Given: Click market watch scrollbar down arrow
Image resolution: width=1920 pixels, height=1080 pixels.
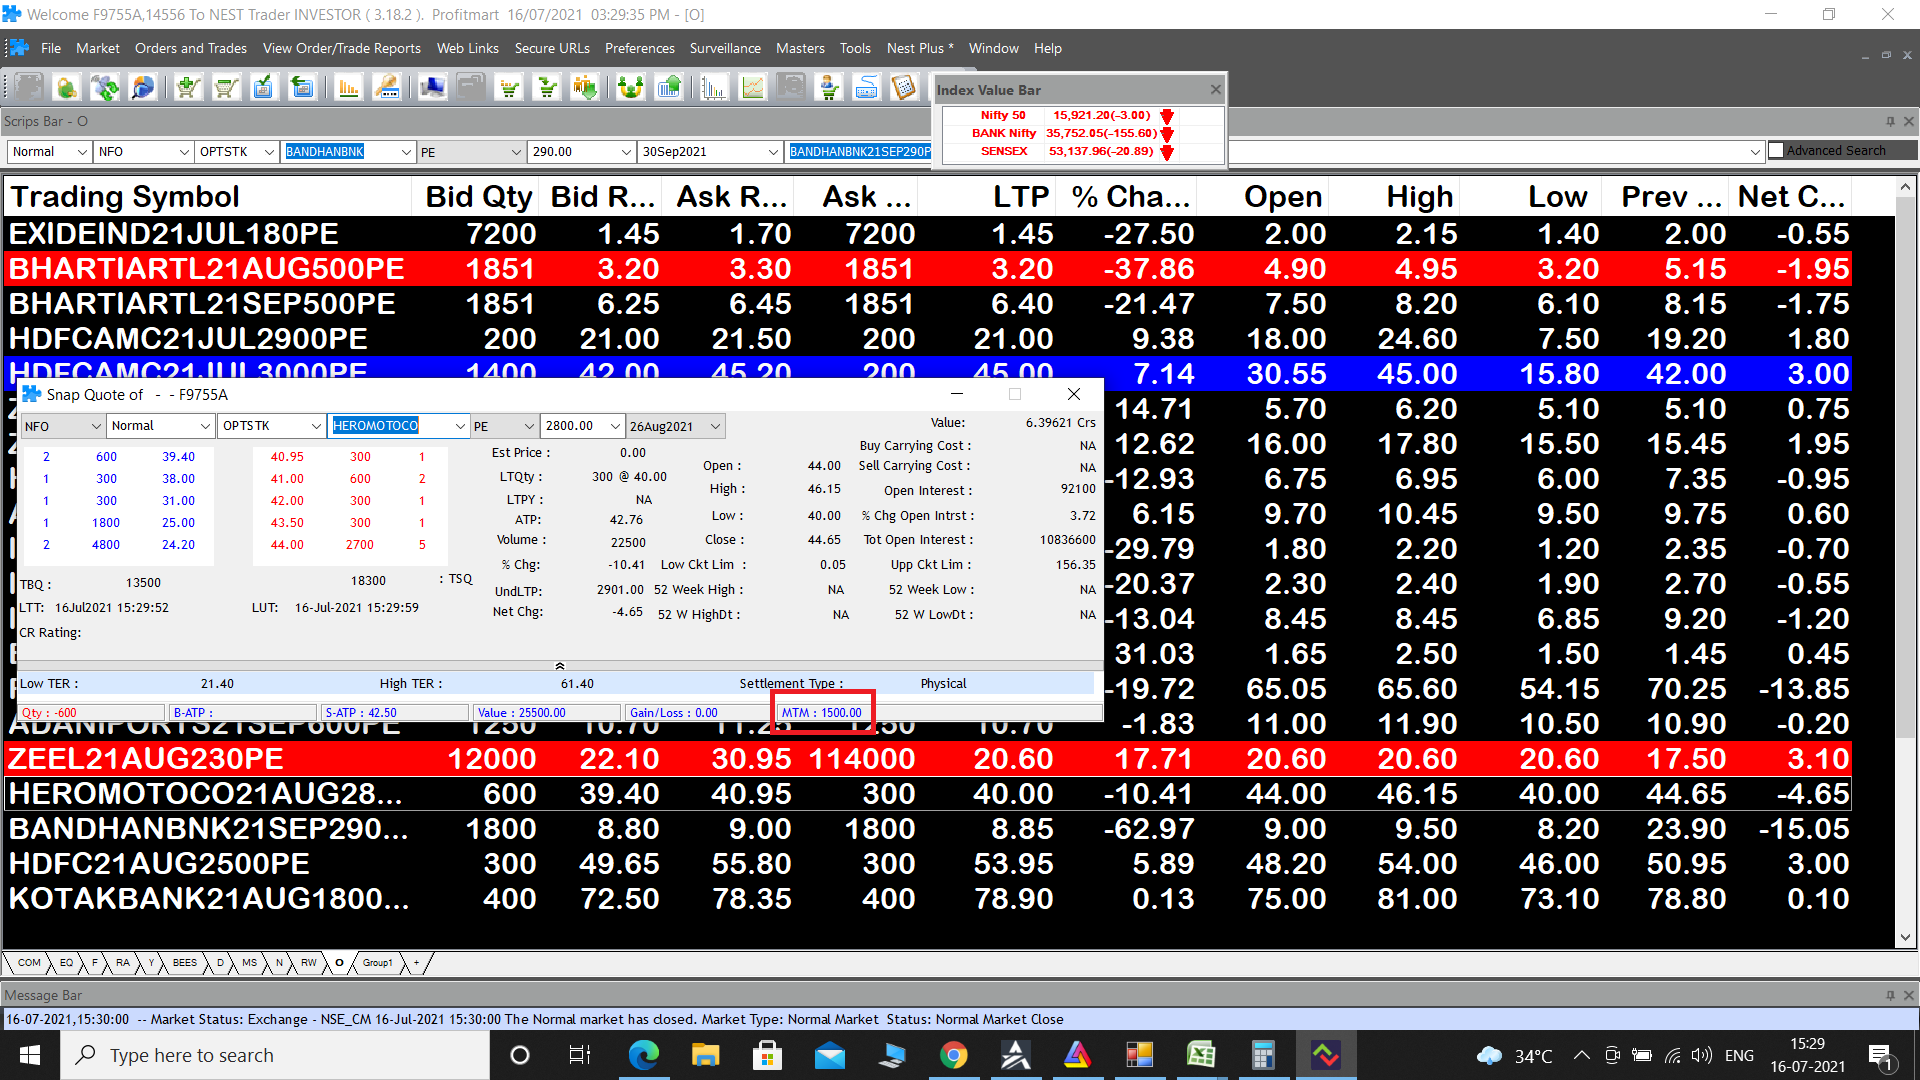Looking at the screenshot, I should (1905, 937).
